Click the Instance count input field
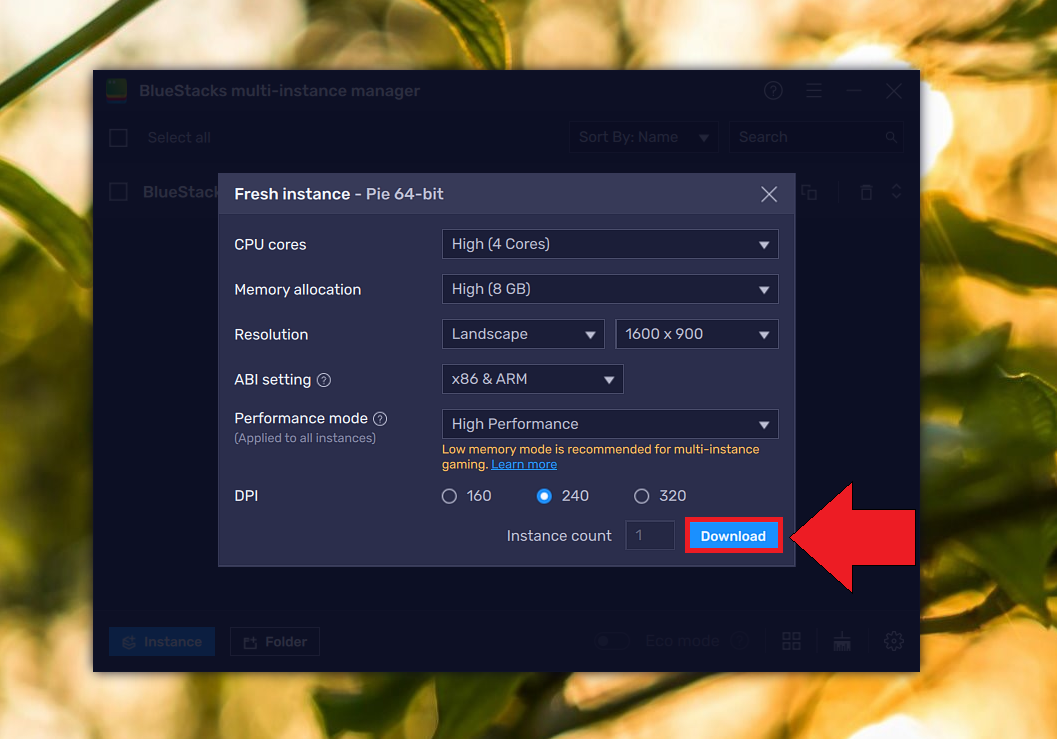Image resolution: width=1057 pixels, height=739 pixels. pos(649,535)
